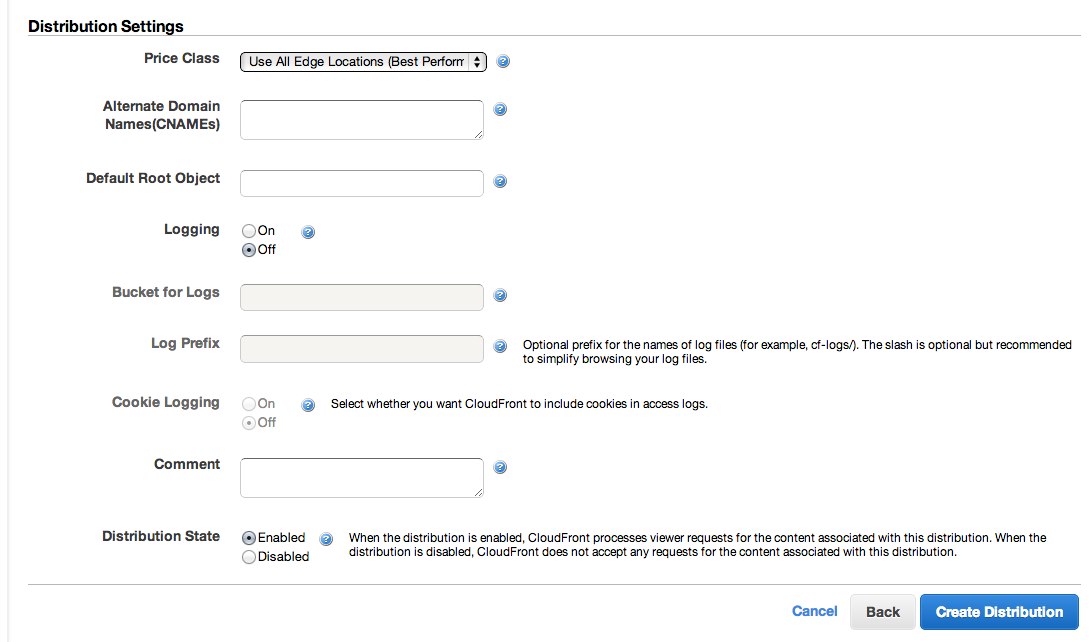
Task: Click the Cancel link
Action: [814, 611]
